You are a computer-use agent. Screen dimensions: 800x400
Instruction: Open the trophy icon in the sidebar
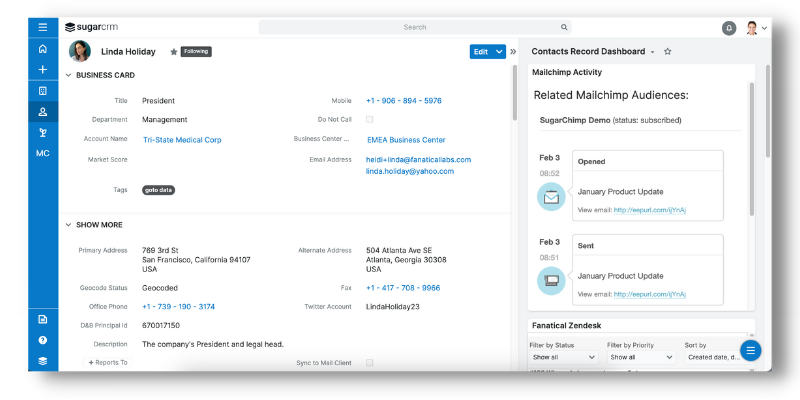tap(43, 133)
